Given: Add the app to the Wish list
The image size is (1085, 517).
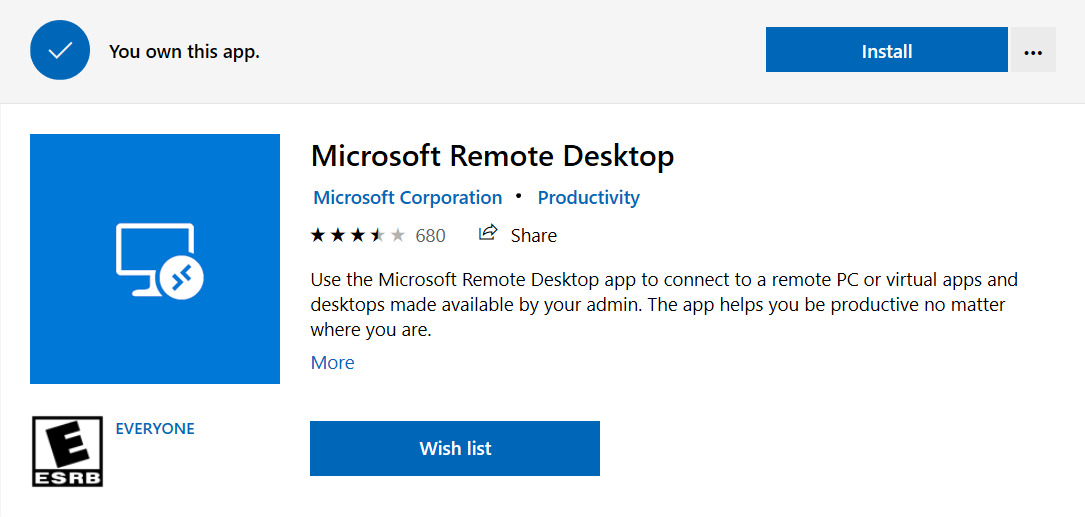Looking at the screenshot, I should (455, 448).
